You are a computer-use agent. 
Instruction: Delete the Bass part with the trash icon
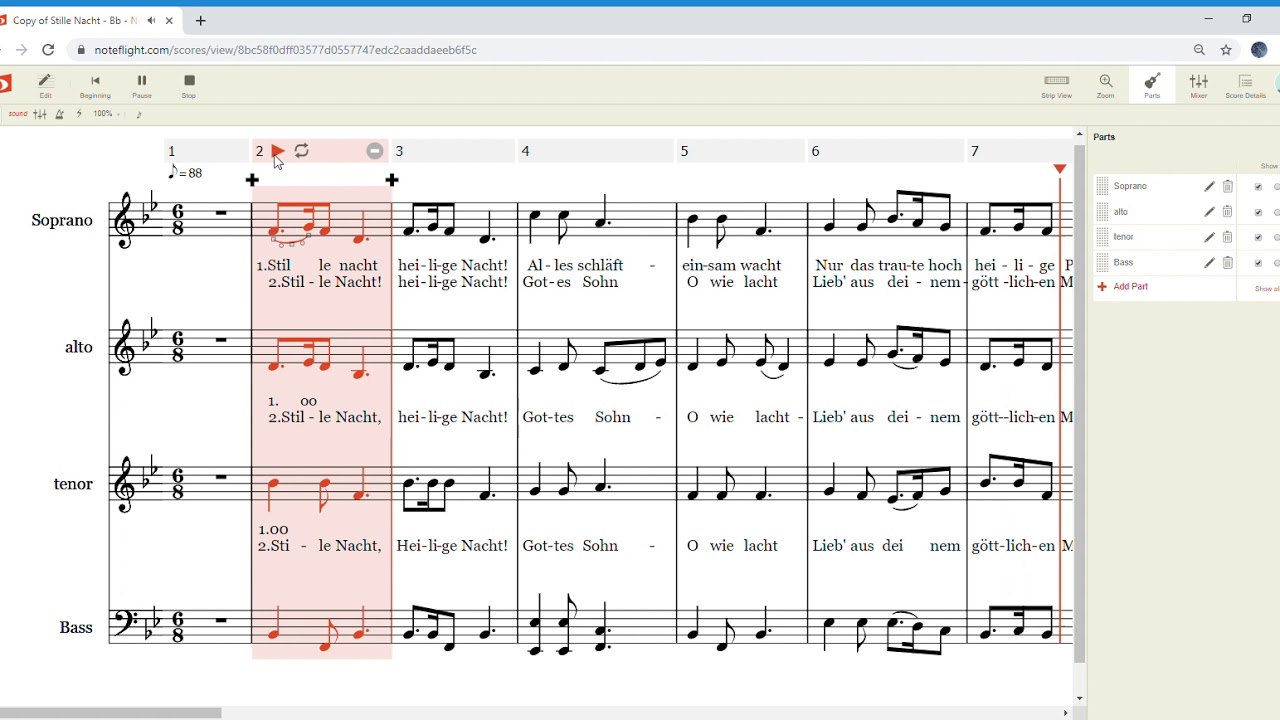[x=1228, y=262]
